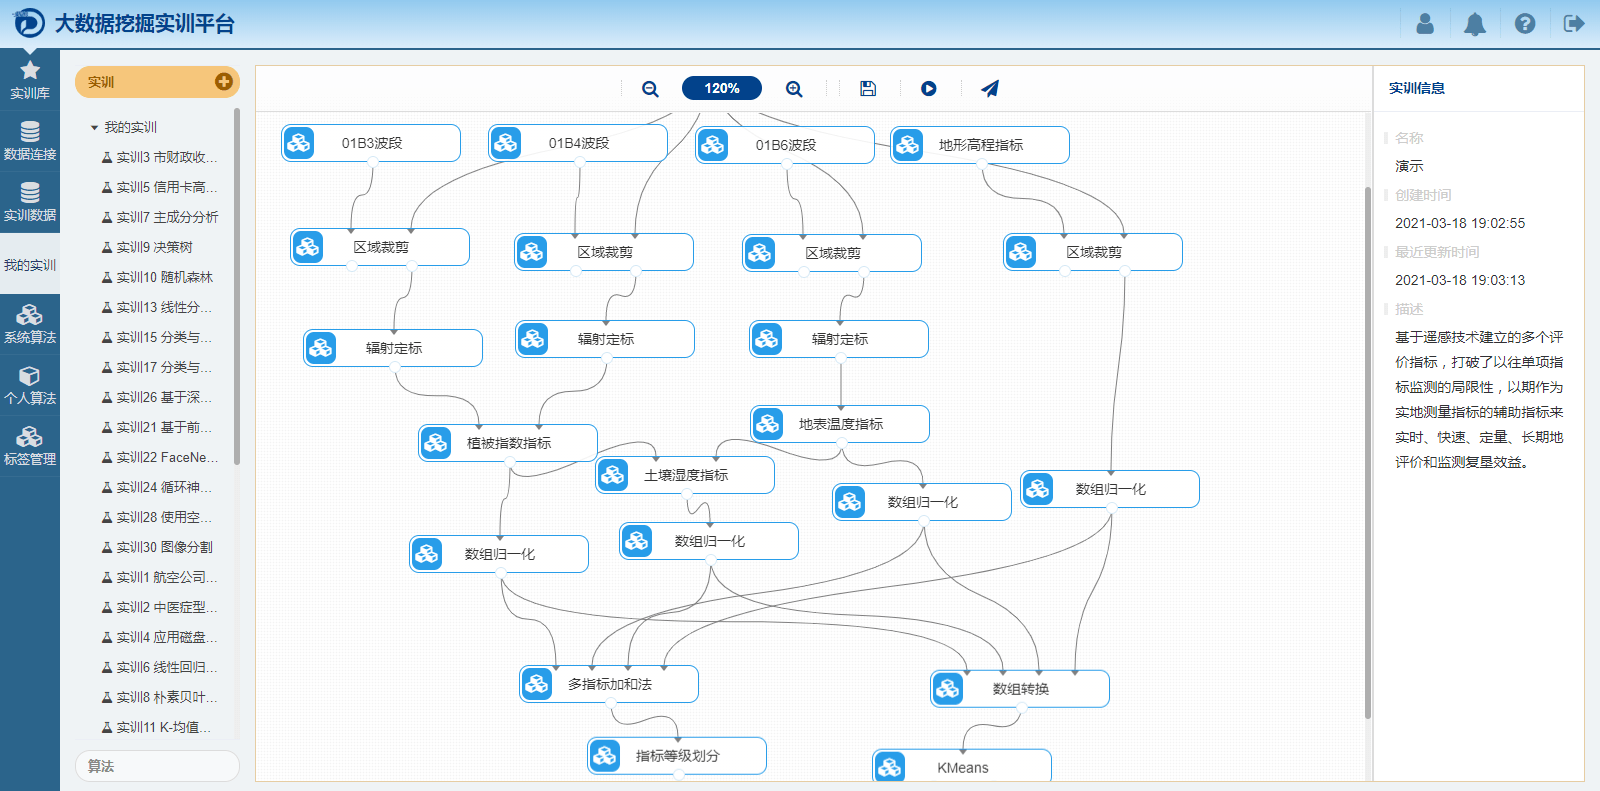Open the notifications bell
The width and height of the screenshot is (1600, 791).
(x=1475, y=24)
